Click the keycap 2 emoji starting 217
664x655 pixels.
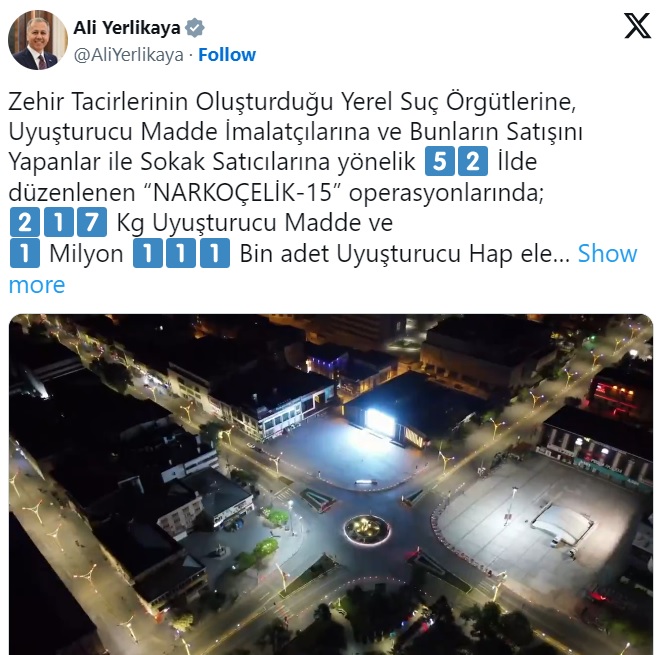[x=25, y=222]
